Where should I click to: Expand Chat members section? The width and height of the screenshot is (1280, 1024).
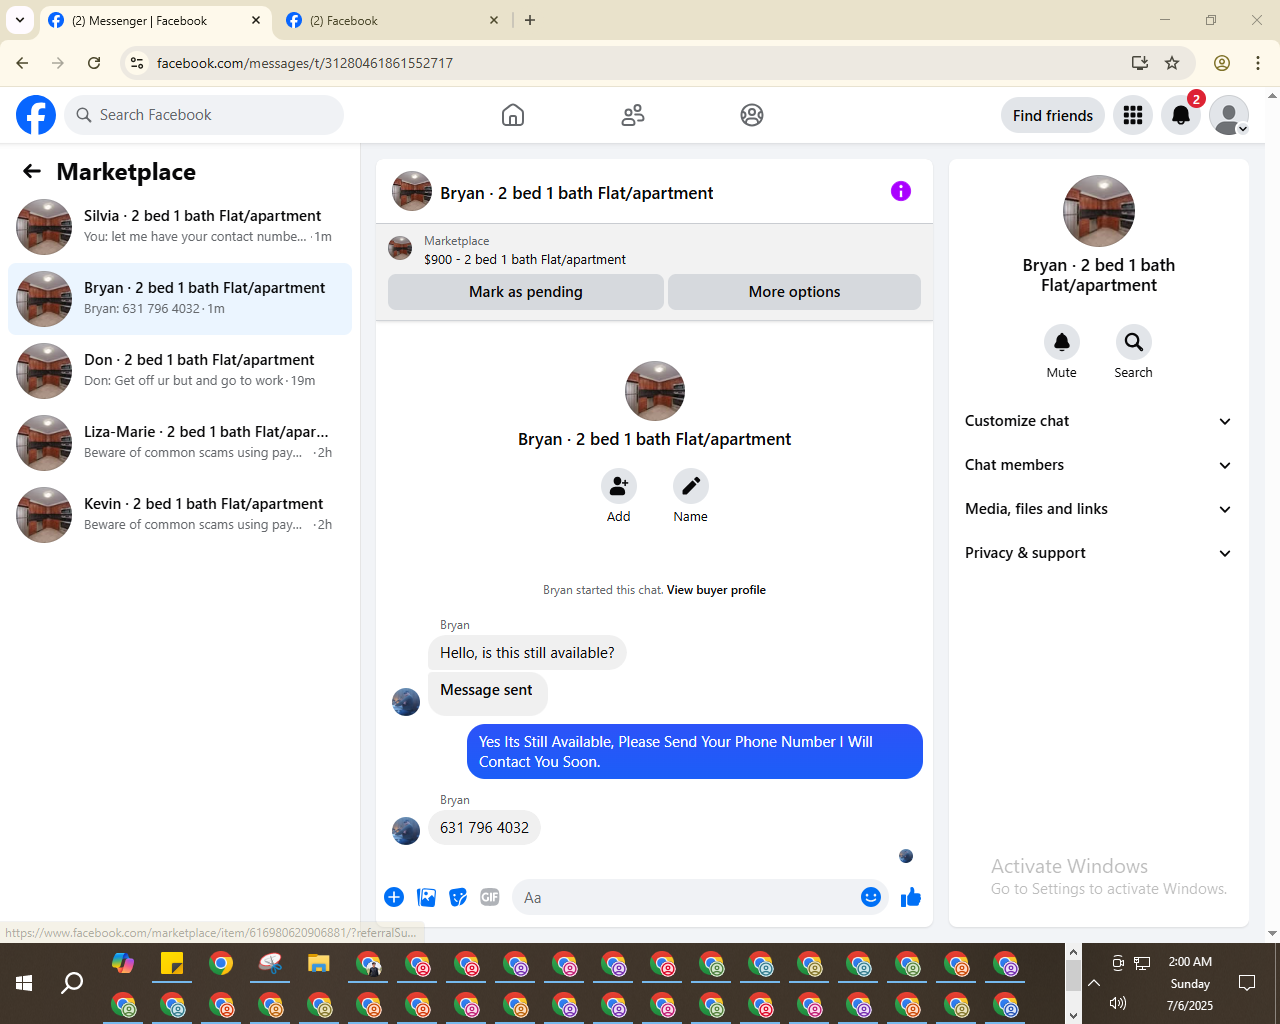point(1098,465)
